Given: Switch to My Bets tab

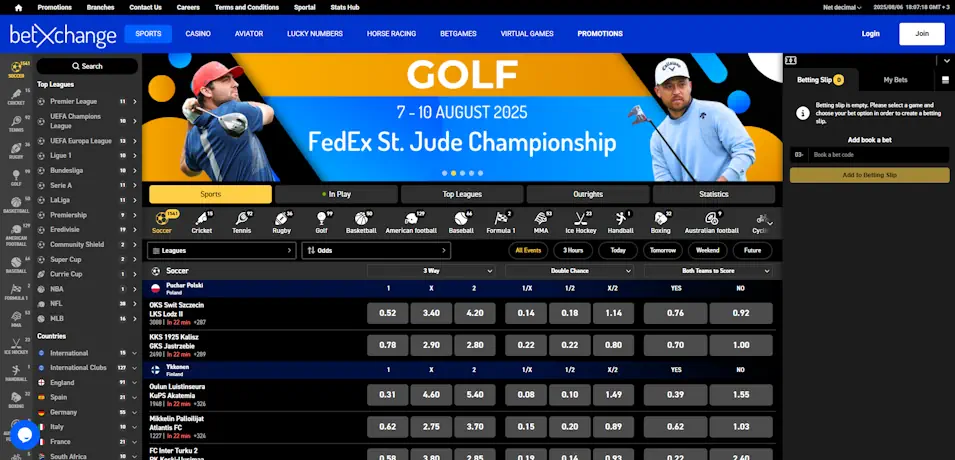Looking at the screenshot, I should tap(895, 80).
